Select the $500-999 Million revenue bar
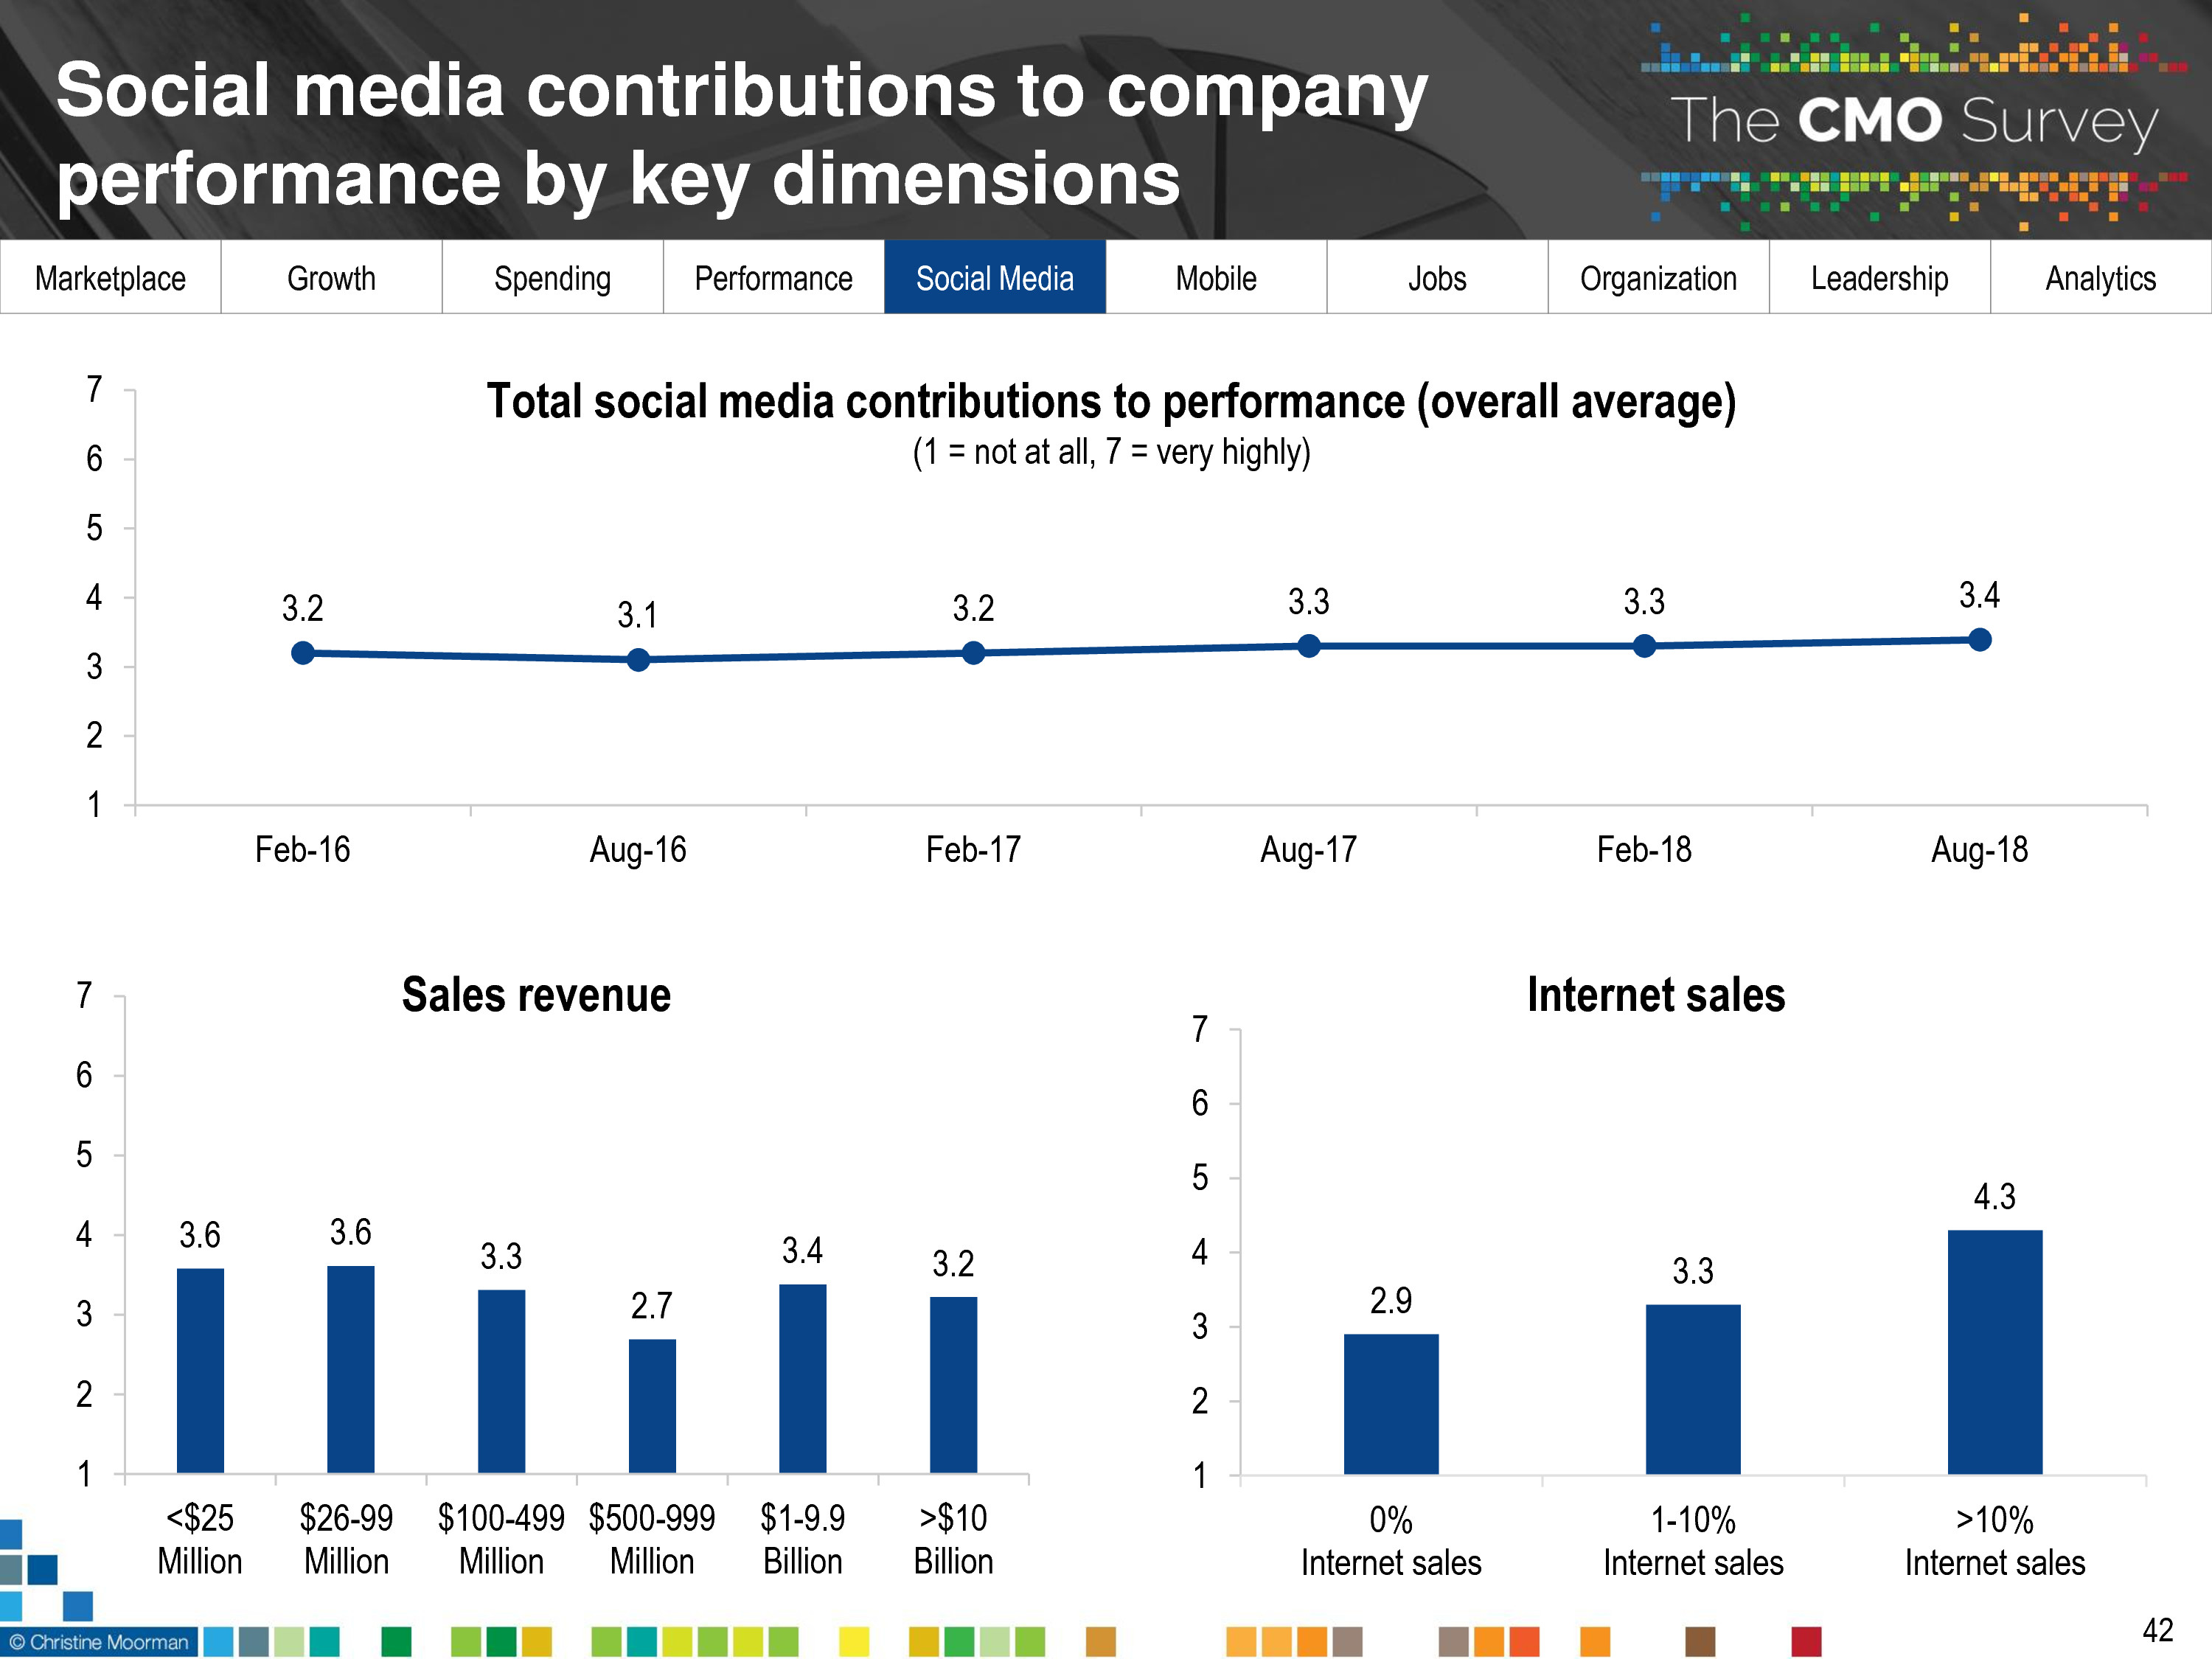Image resolution: width=2212 pixels, height=1659 pixels. (x=652, y=1406)
